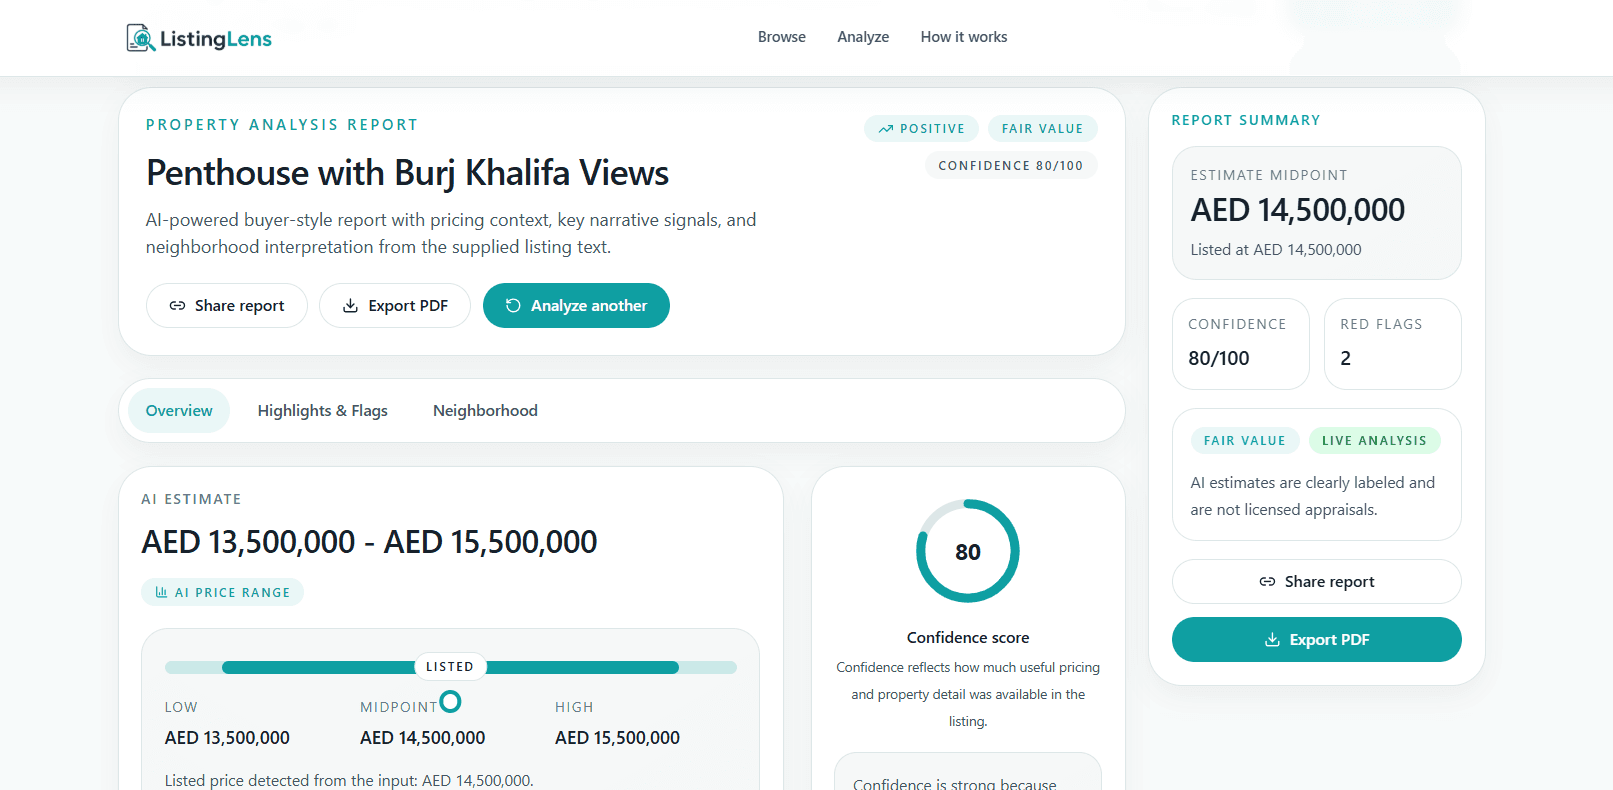Click the sidebar Confidence 80/100 card
Image resolution: width=1613 pixels, height=790 pixels.
pyautogui.click(x=1240, y=344)
